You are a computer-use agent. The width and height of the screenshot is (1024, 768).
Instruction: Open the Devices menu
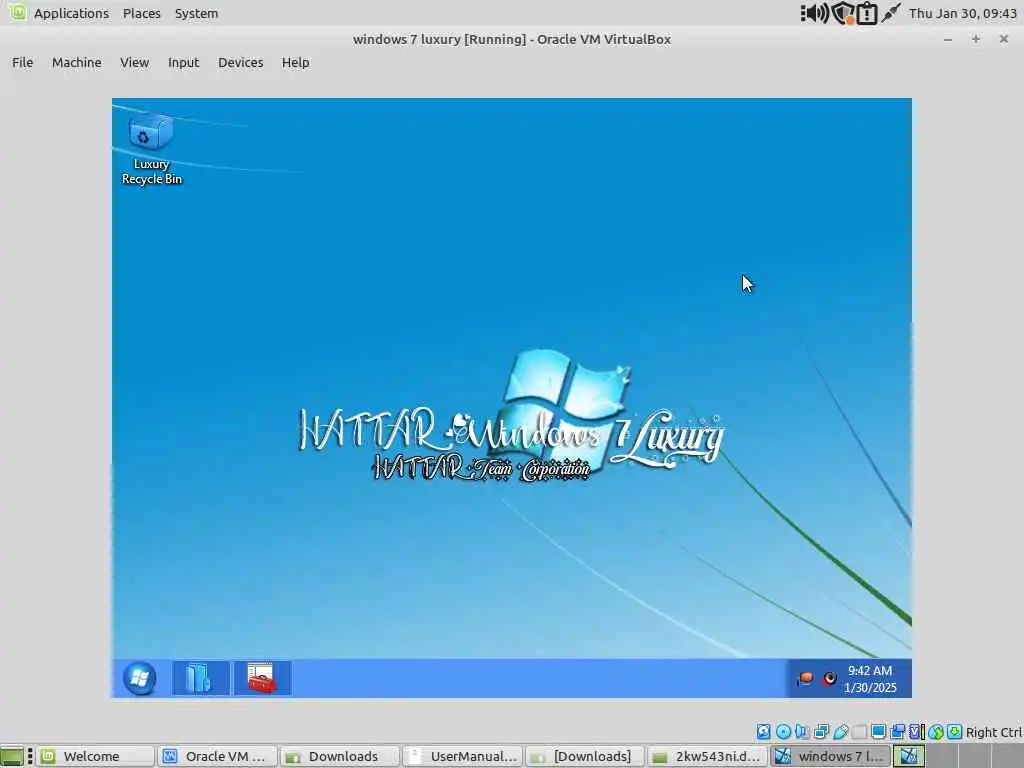pos(240,63)
